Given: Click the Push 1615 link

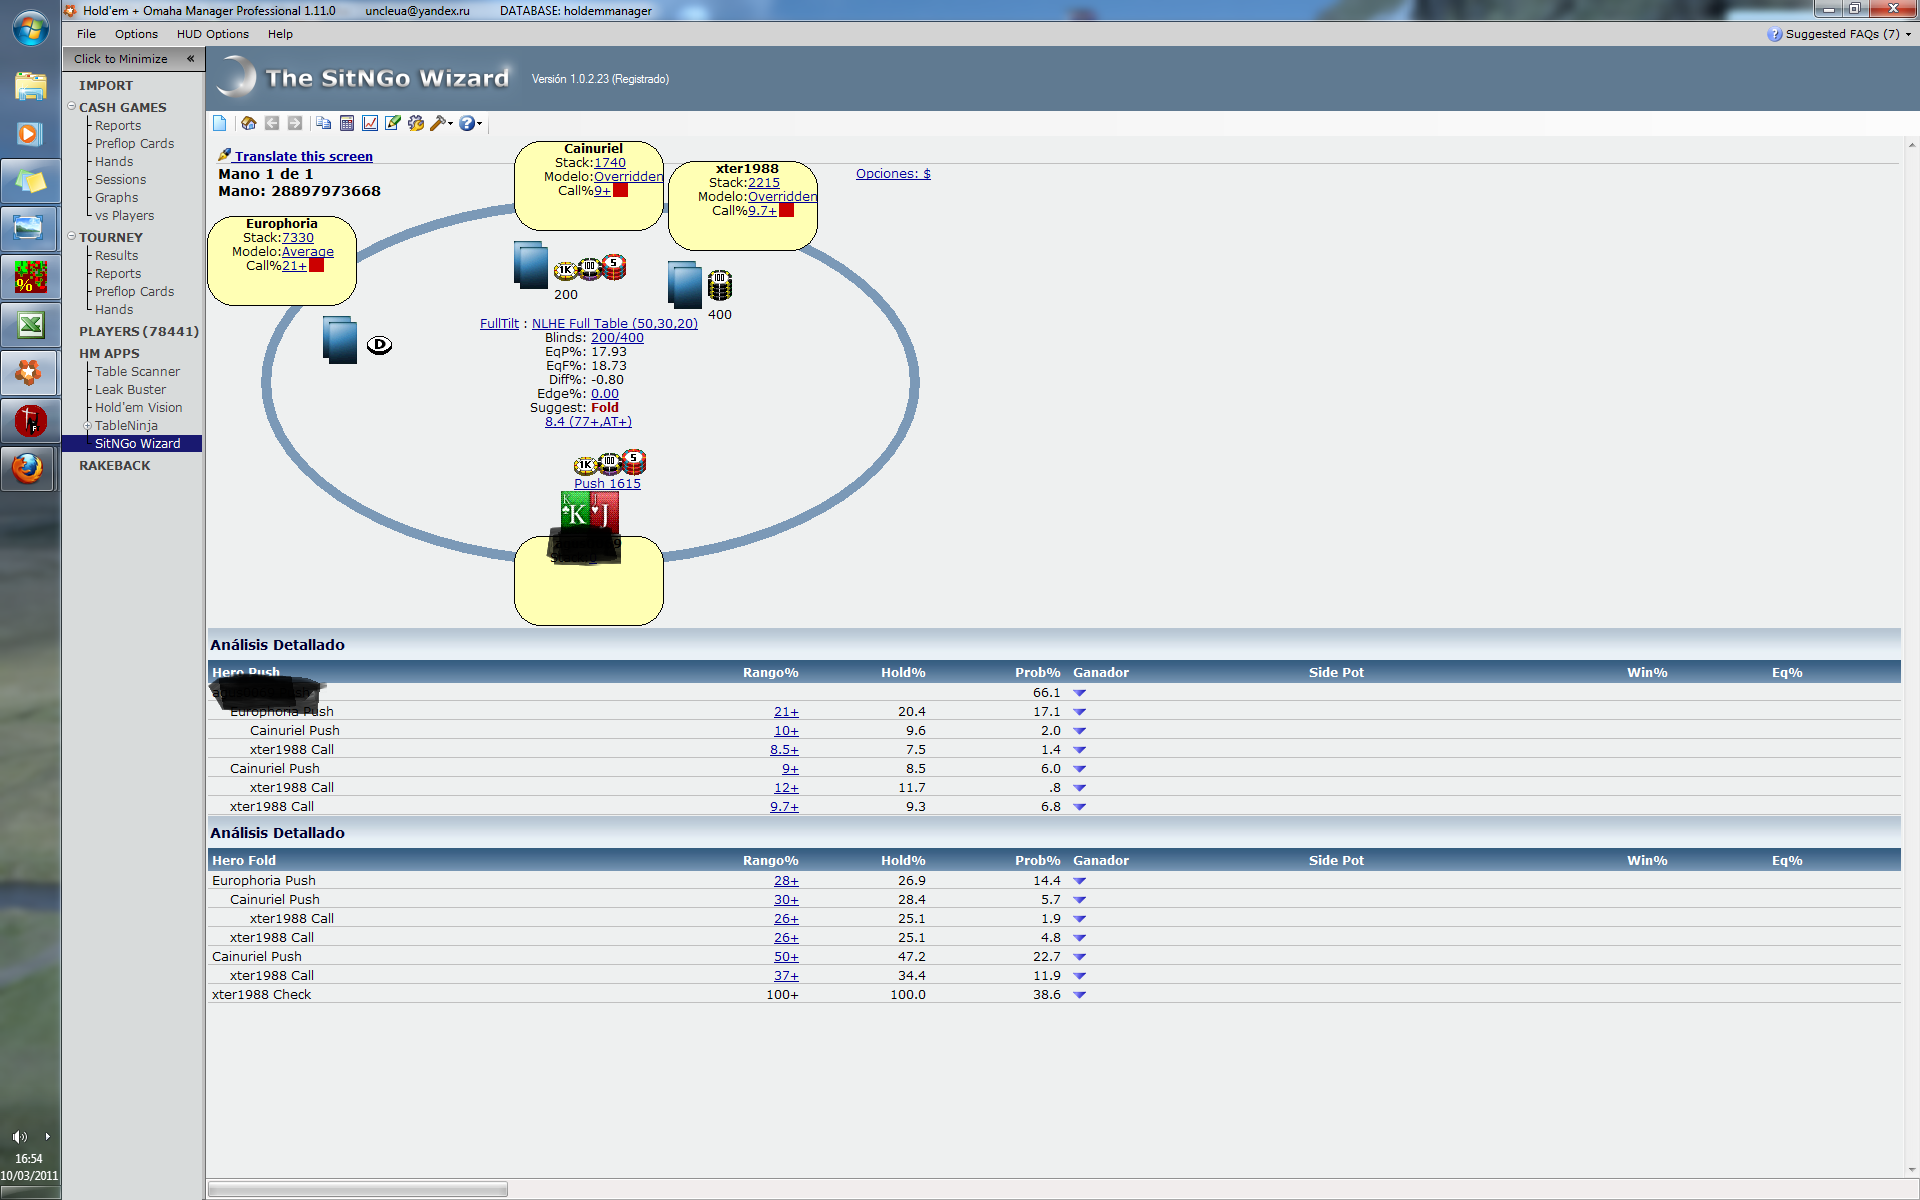Looking at the screenshot, I should point(607,483).
